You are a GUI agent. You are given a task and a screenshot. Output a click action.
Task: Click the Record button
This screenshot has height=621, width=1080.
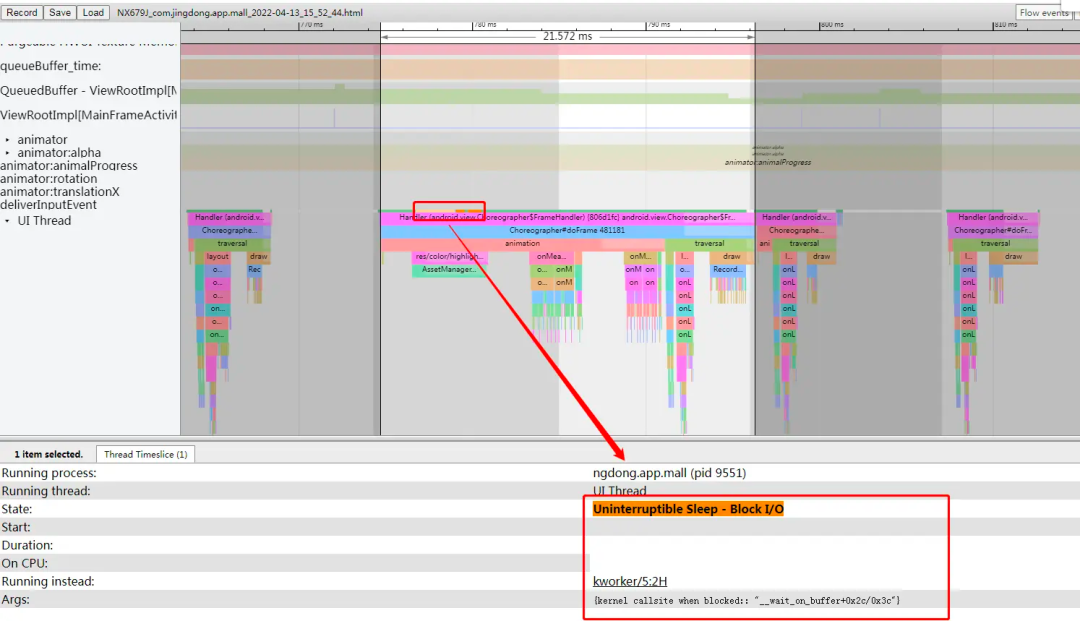tap(21, 12)
